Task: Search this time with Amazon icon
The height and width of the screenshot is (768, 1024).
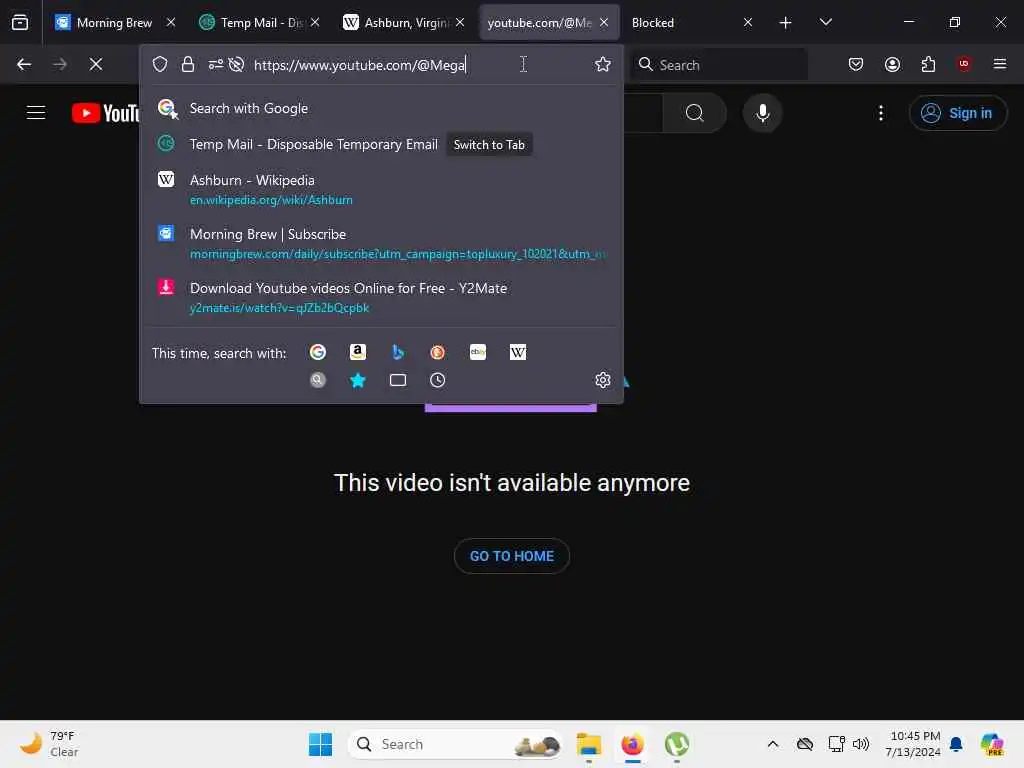Action: pyautogui.click(x=357, y=353)
